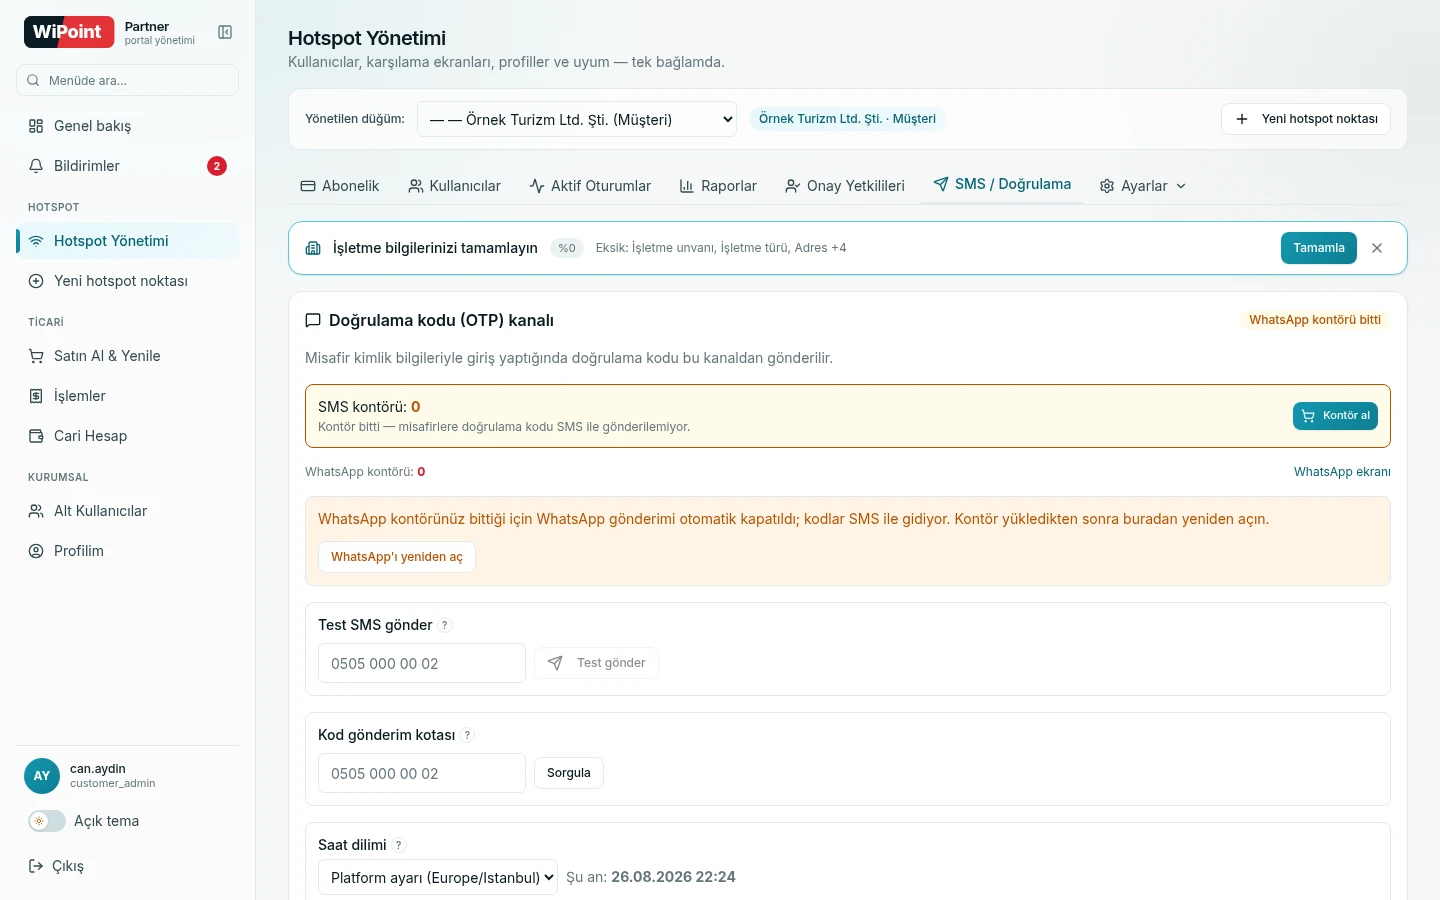Click the Satın Al & Yenile cart icon
Image resolution: width=1440 pixels, height=900 pixels.
(36, 356)
